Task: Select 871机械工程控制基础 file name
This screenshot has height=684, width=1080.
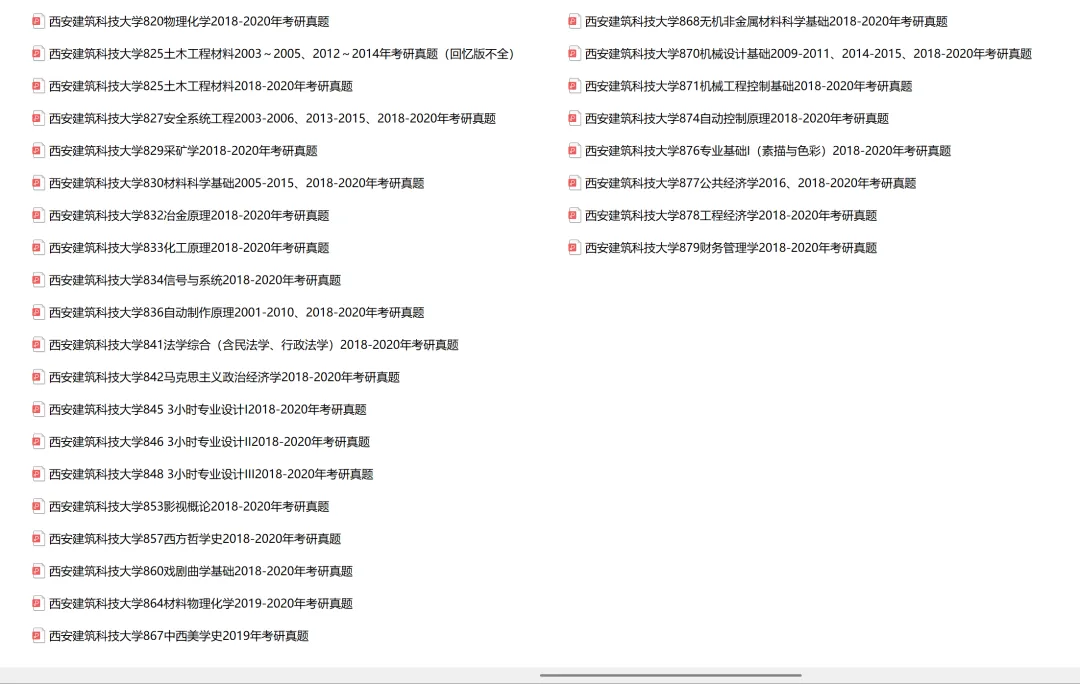Action: point(749,87)
